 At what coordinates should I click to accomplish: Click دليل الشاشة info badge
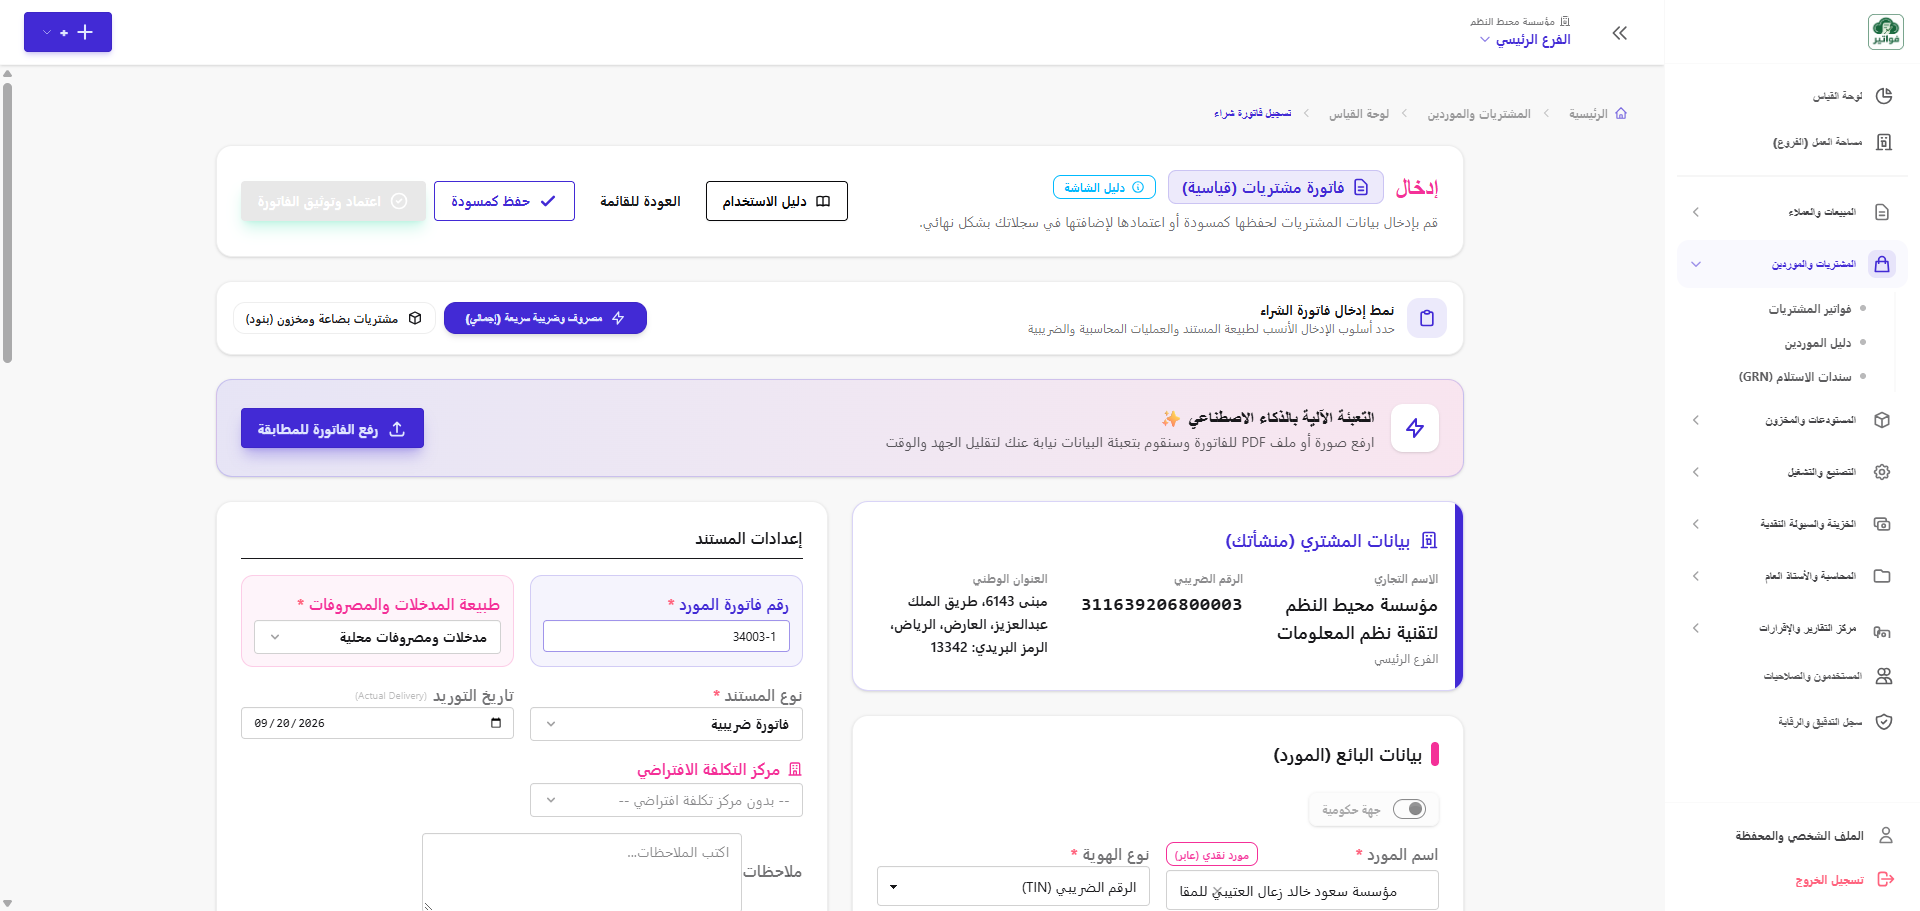1104,187
